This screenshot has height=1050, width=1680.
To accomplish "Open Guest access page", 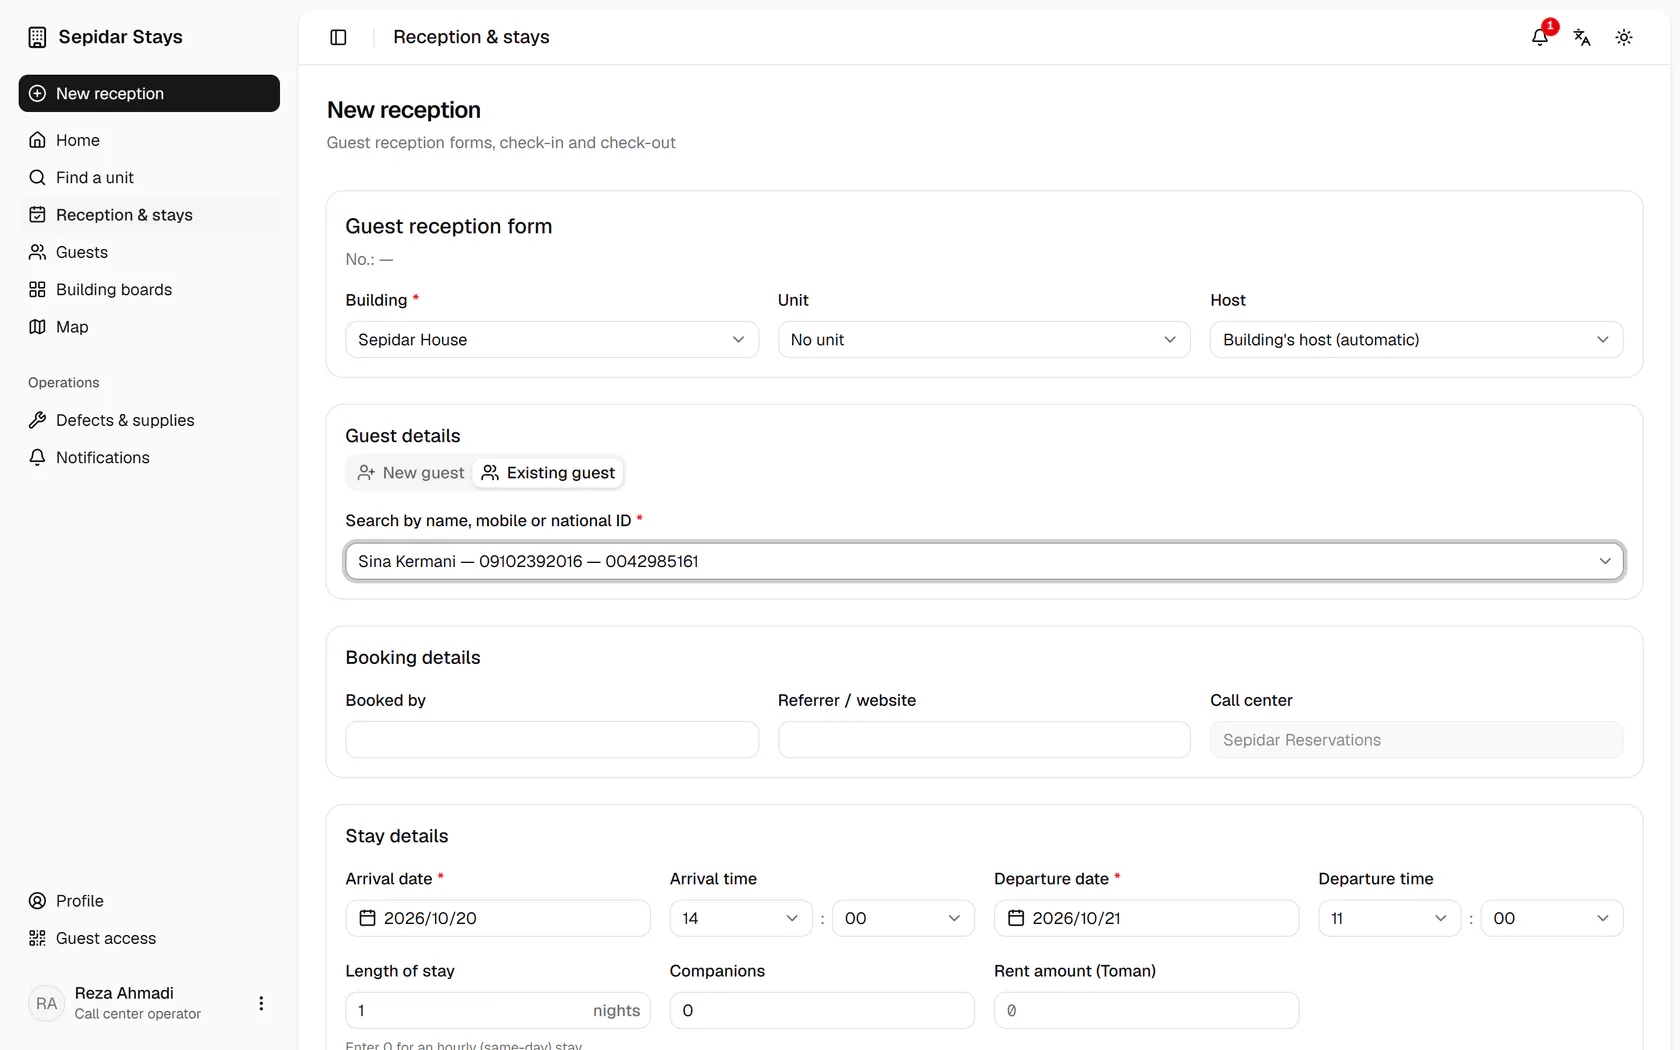I will (149, 938).
